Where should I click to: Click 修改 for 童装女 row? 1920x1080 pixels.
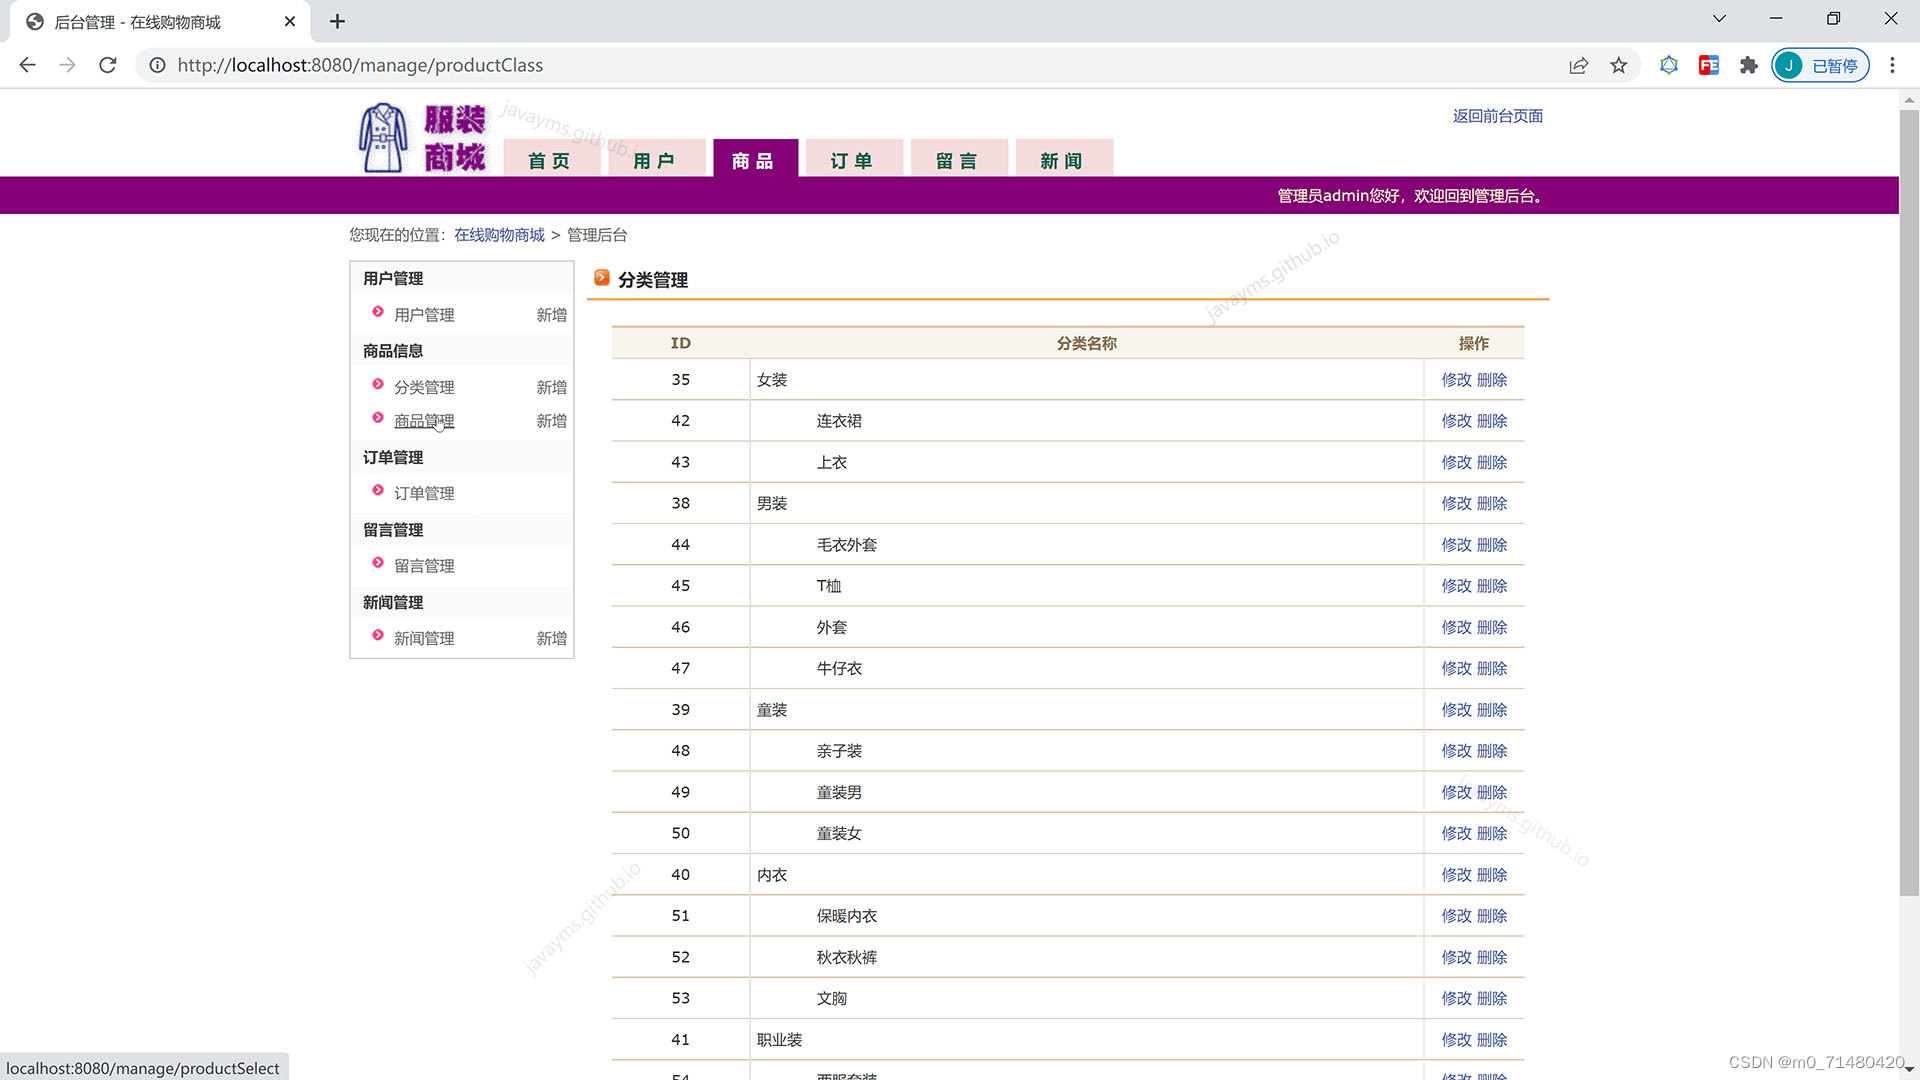pos(1456,833)
